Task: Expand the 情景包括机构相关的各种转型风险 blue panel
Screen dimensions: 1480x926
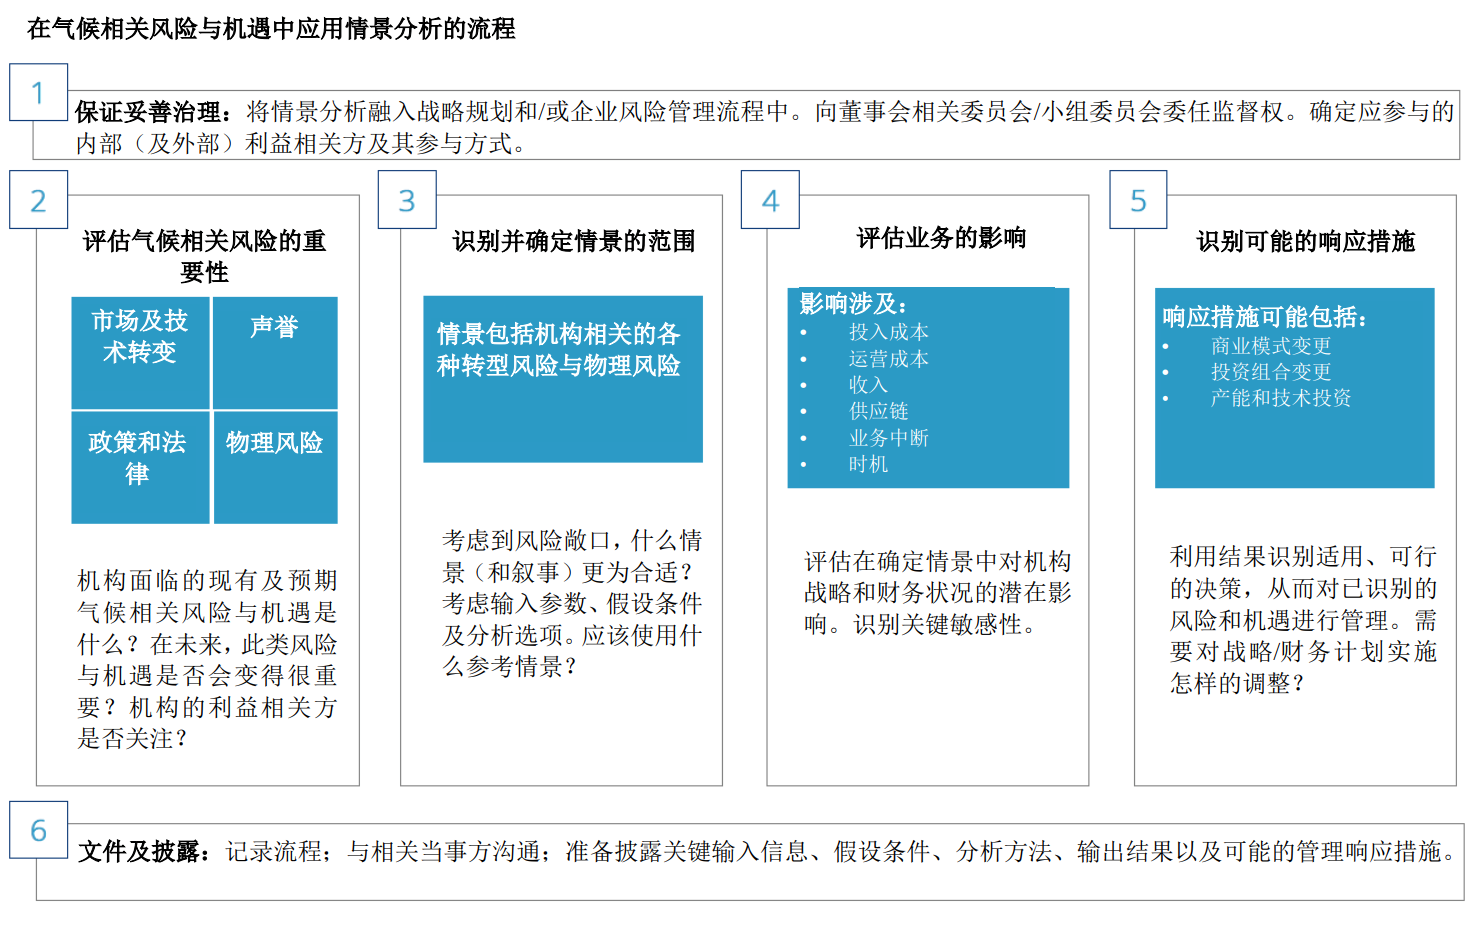Action: (x=563, y=380)
